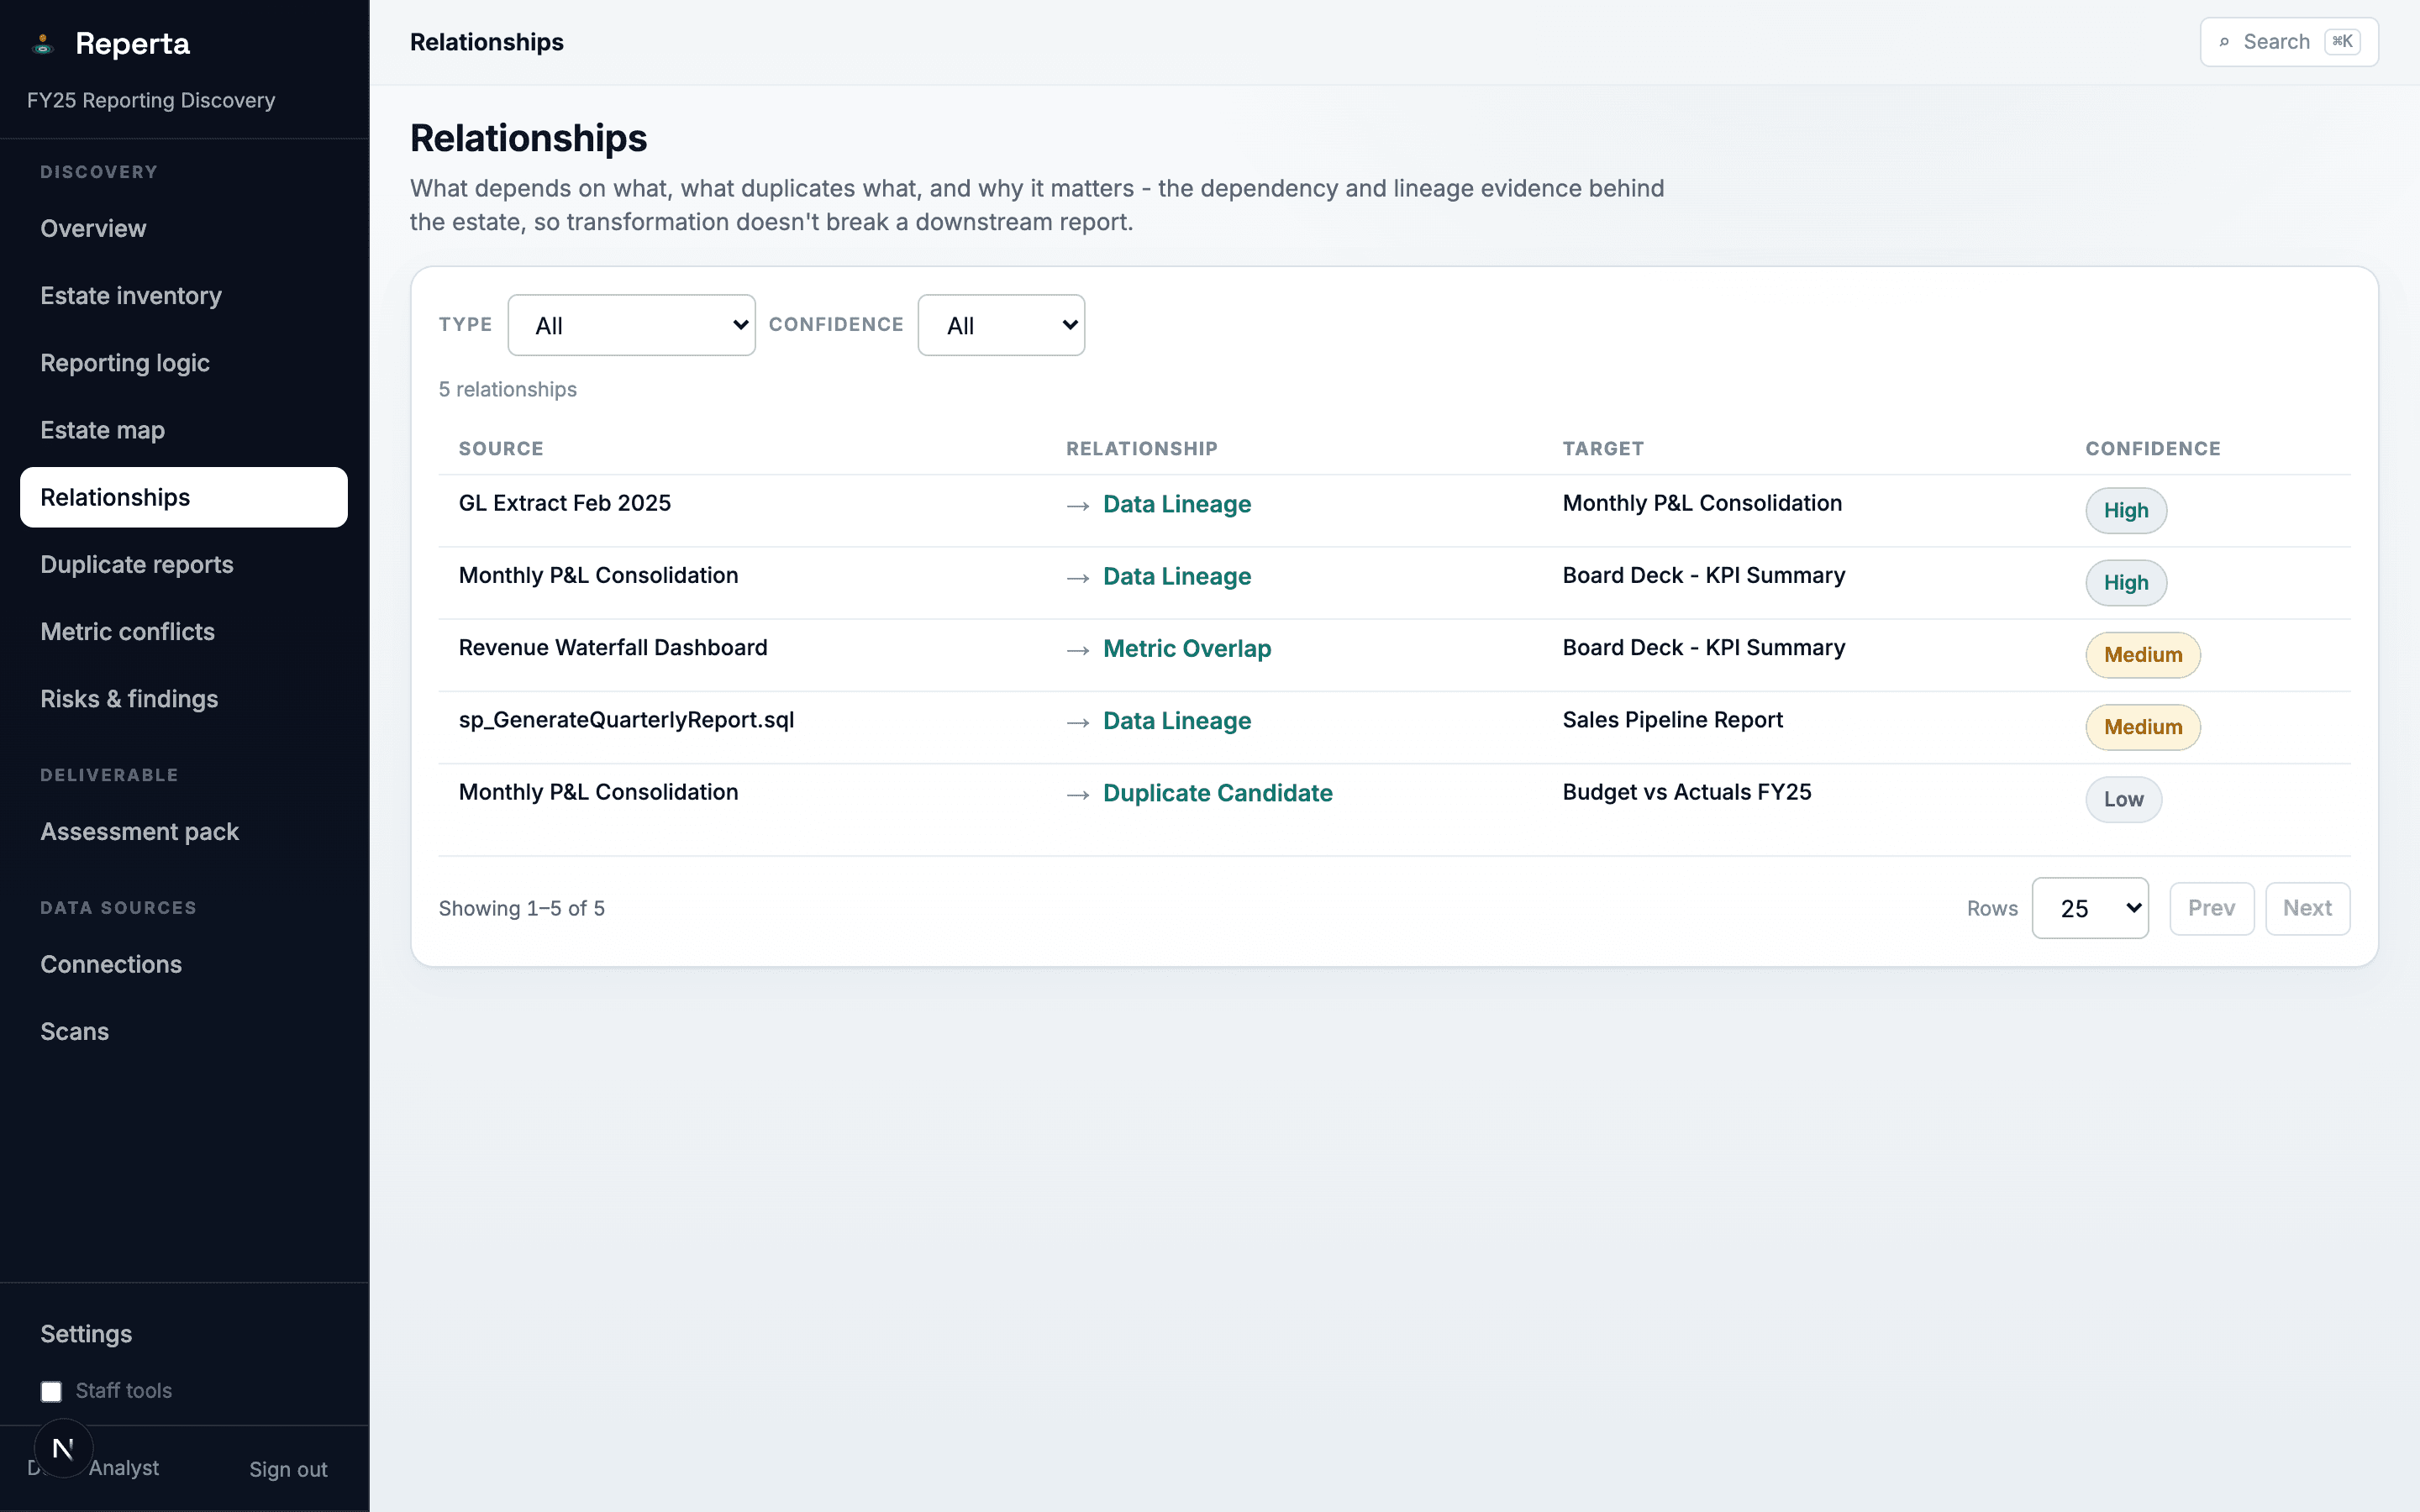Viewport: 2420px width, 1512px height.
Task: Go to Connections under Data Sources
Action: click(184, 964)
